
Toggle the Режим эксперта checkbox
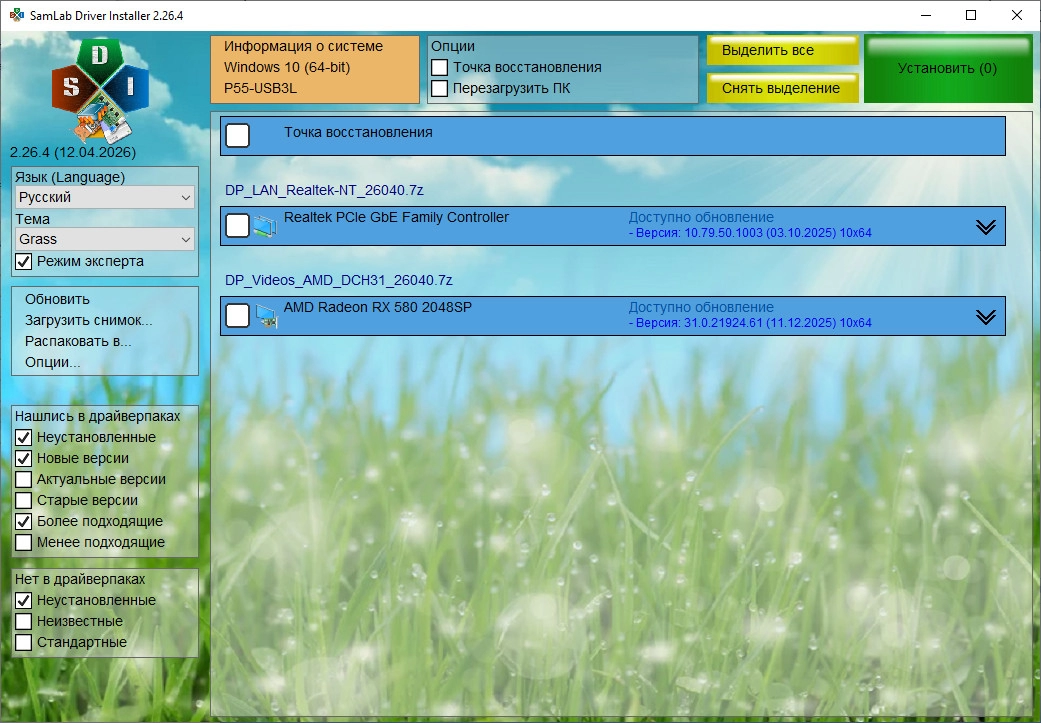24,262
